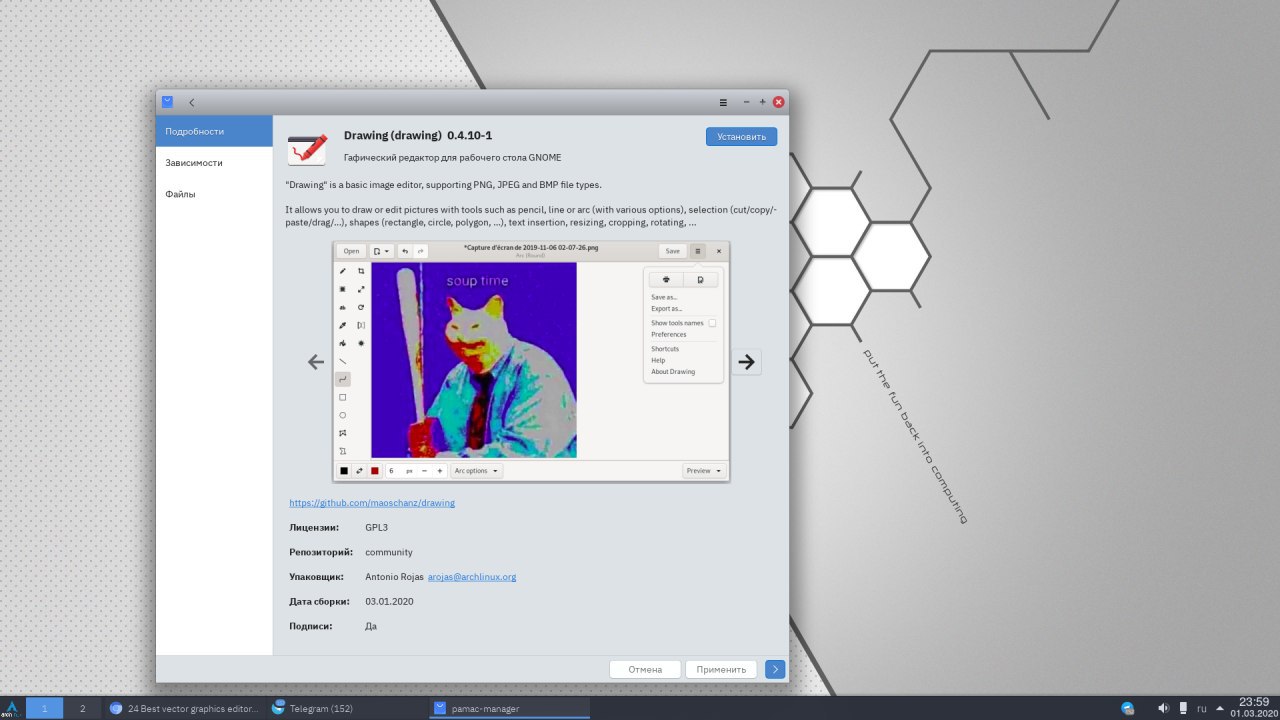Screen dimensions: 1280x720
Task: Open the Axyl start menu in taskbar
Action: pos(12,709)
